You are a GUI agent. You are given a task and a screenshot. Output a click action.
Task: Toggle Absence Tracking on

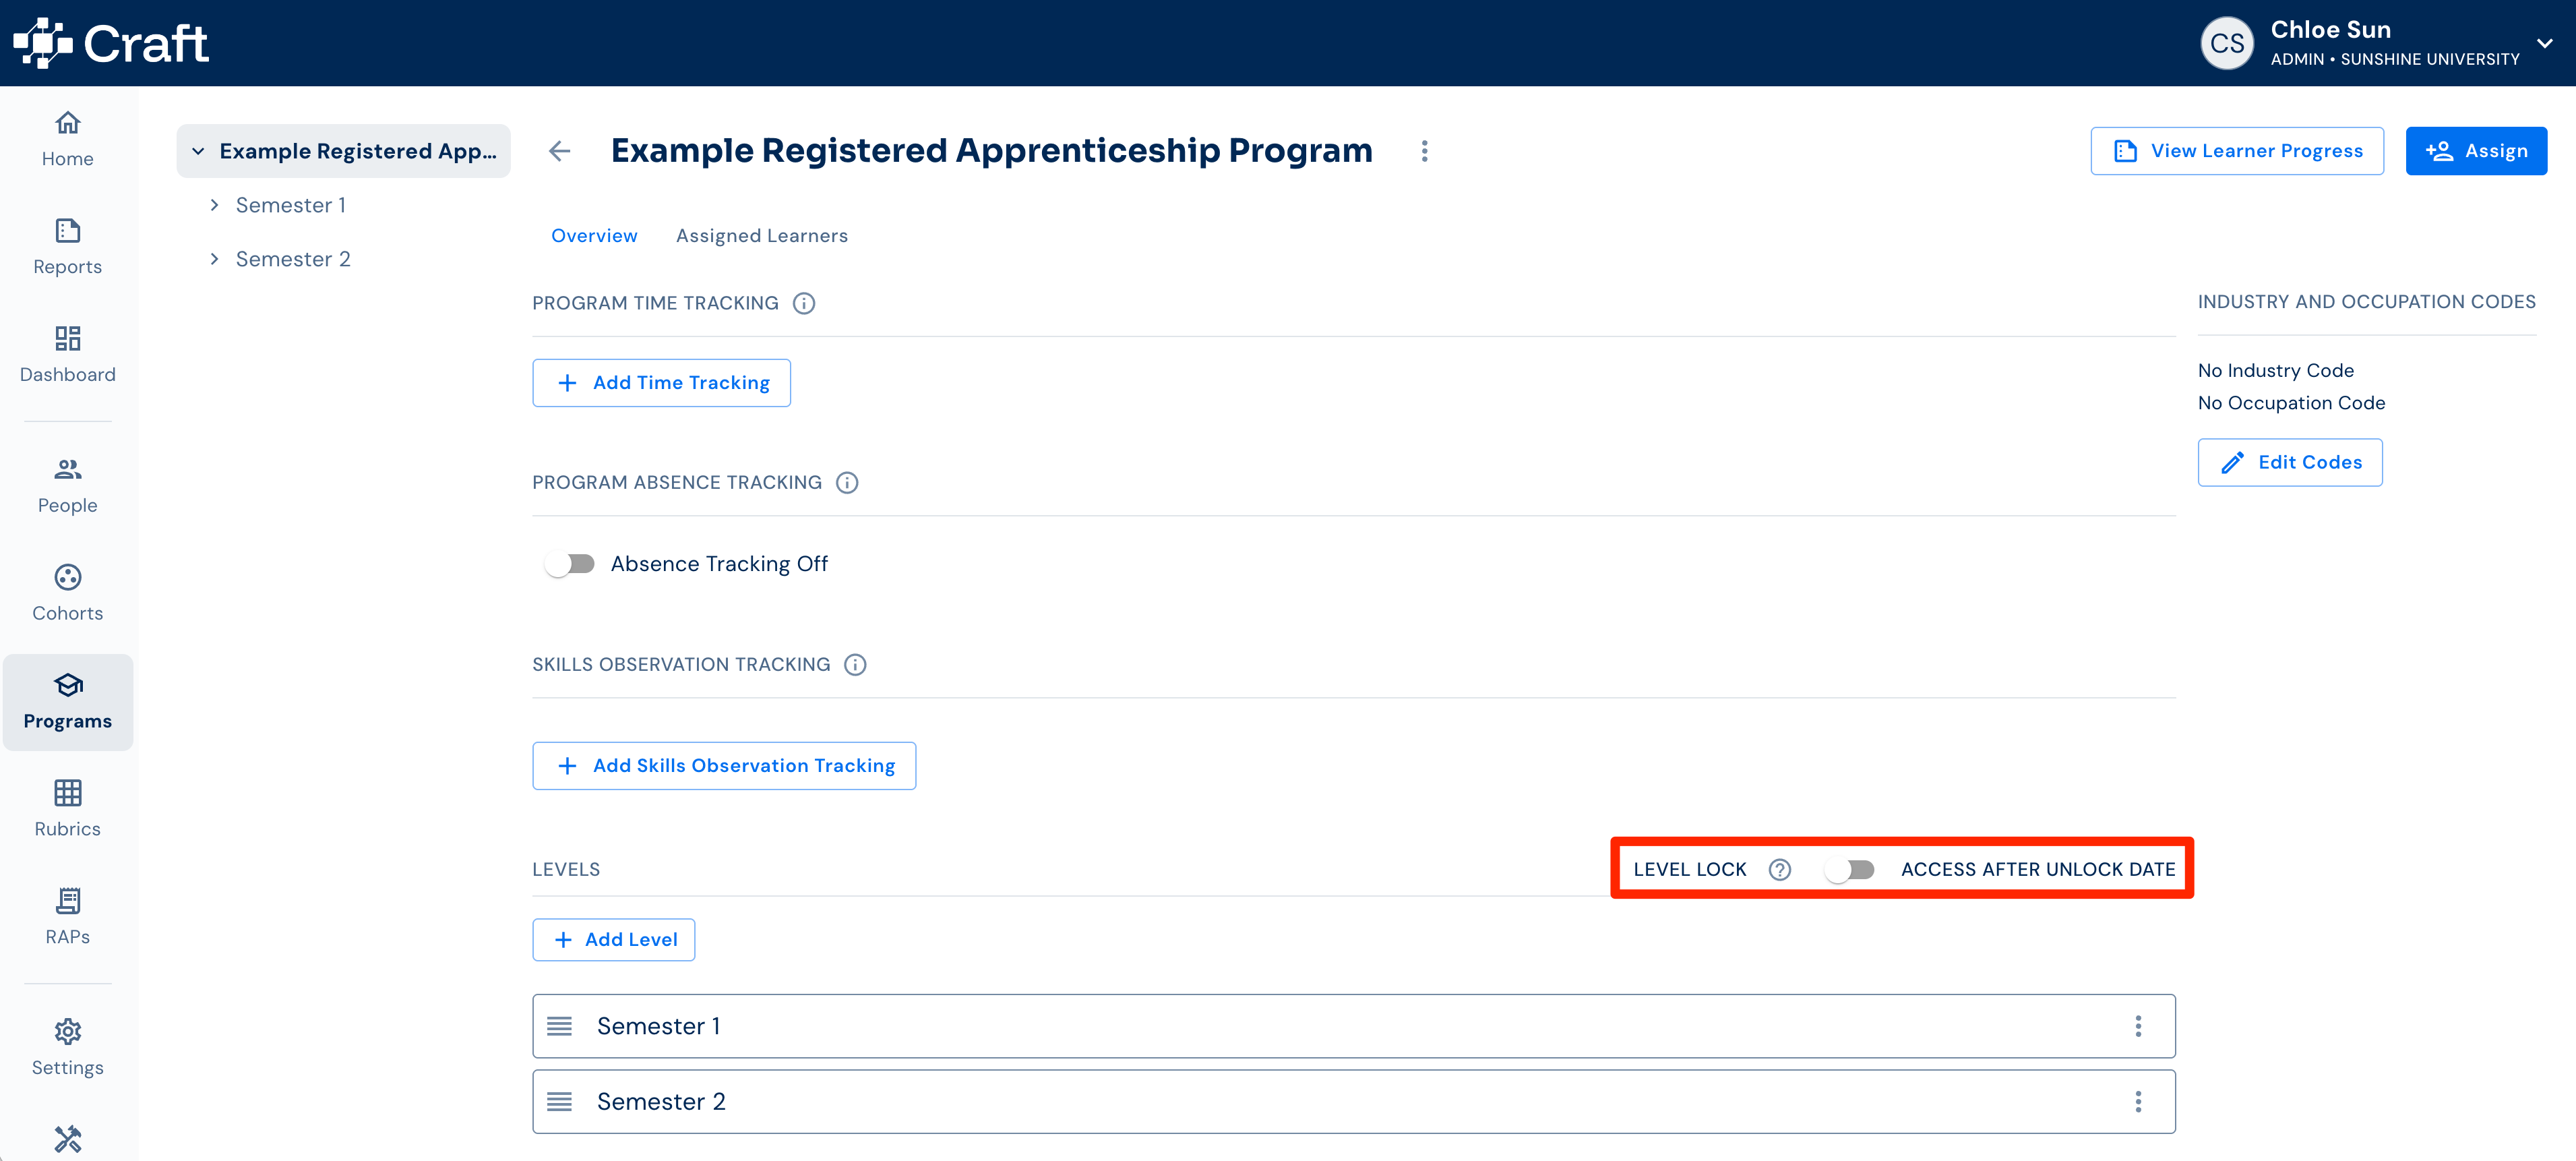coord(570,564)
